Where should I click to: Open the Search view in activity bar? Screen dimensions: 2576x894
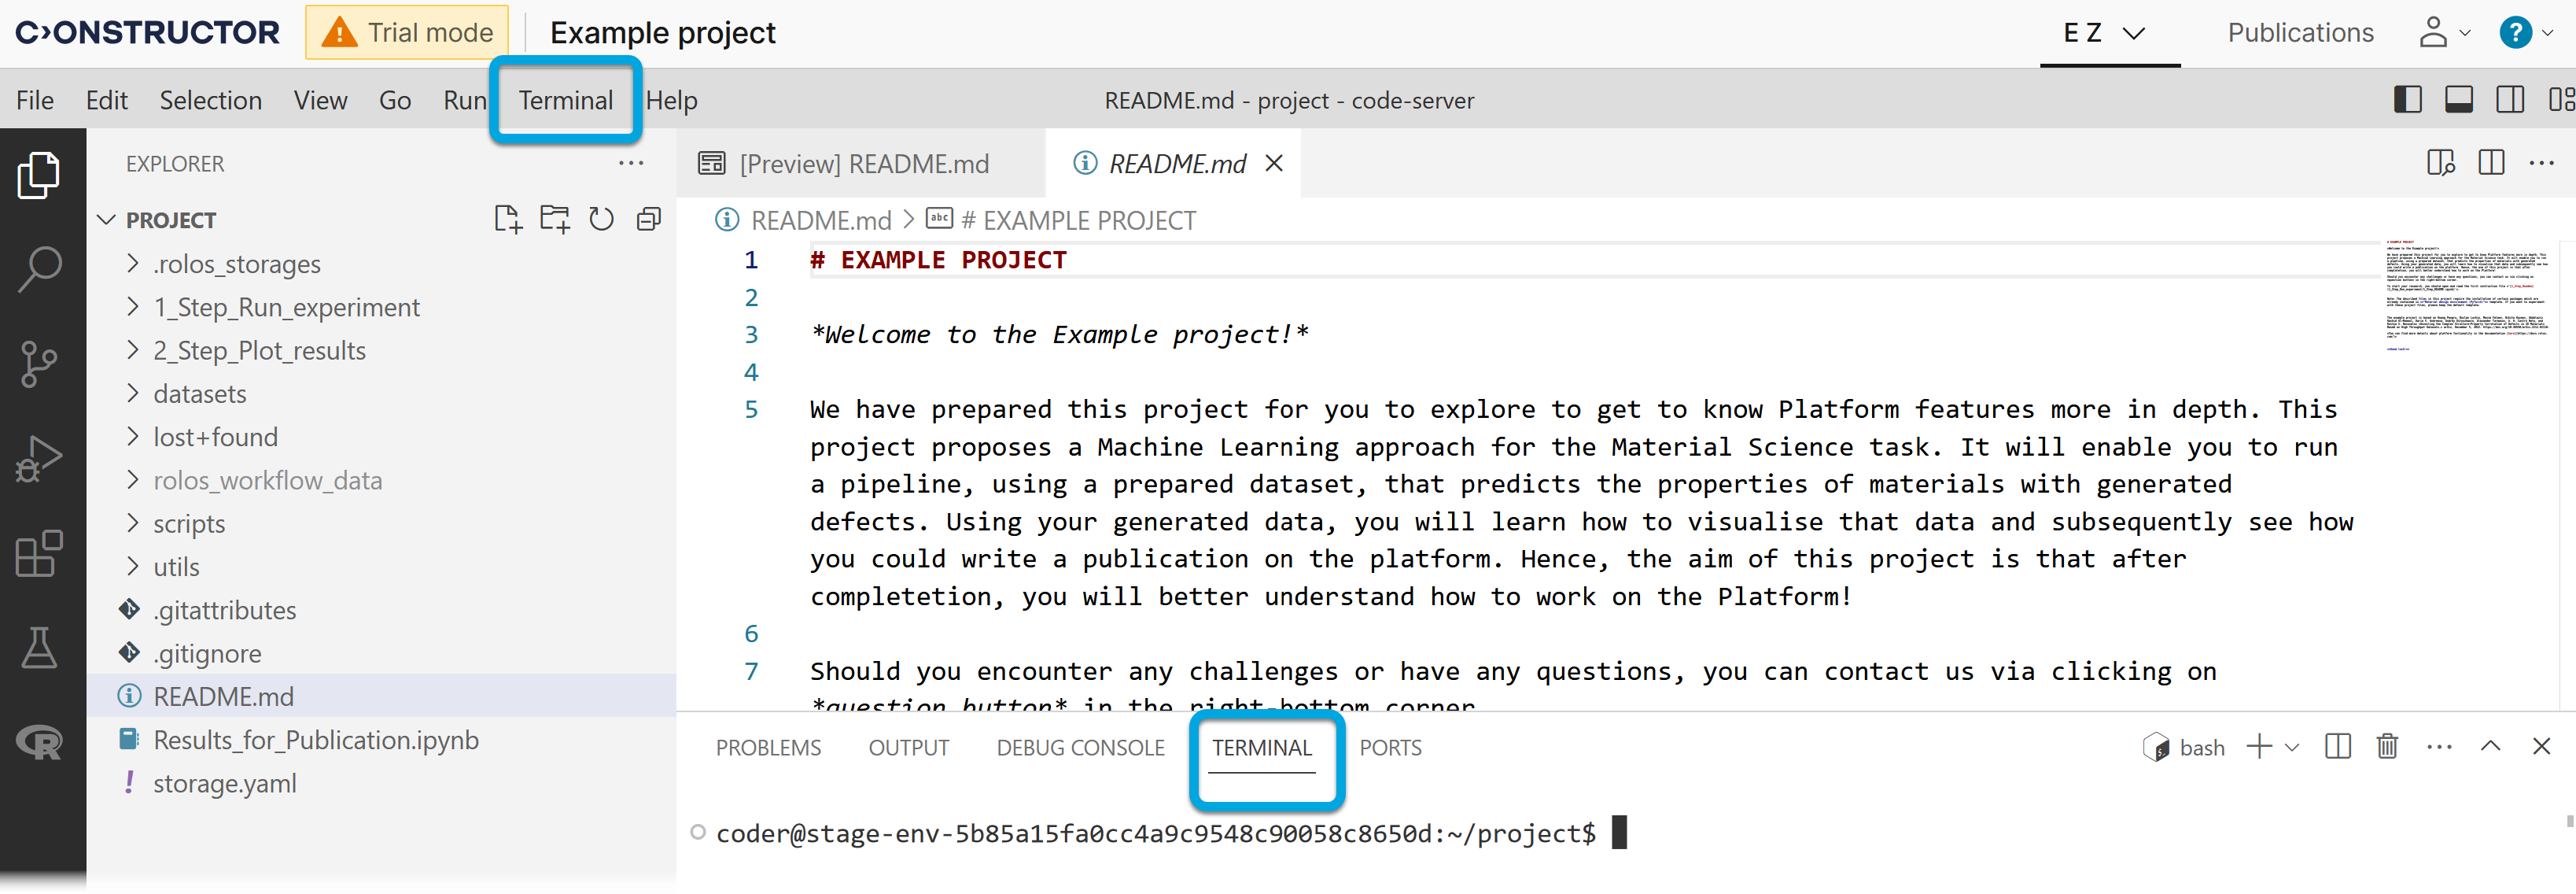[40, 268]
